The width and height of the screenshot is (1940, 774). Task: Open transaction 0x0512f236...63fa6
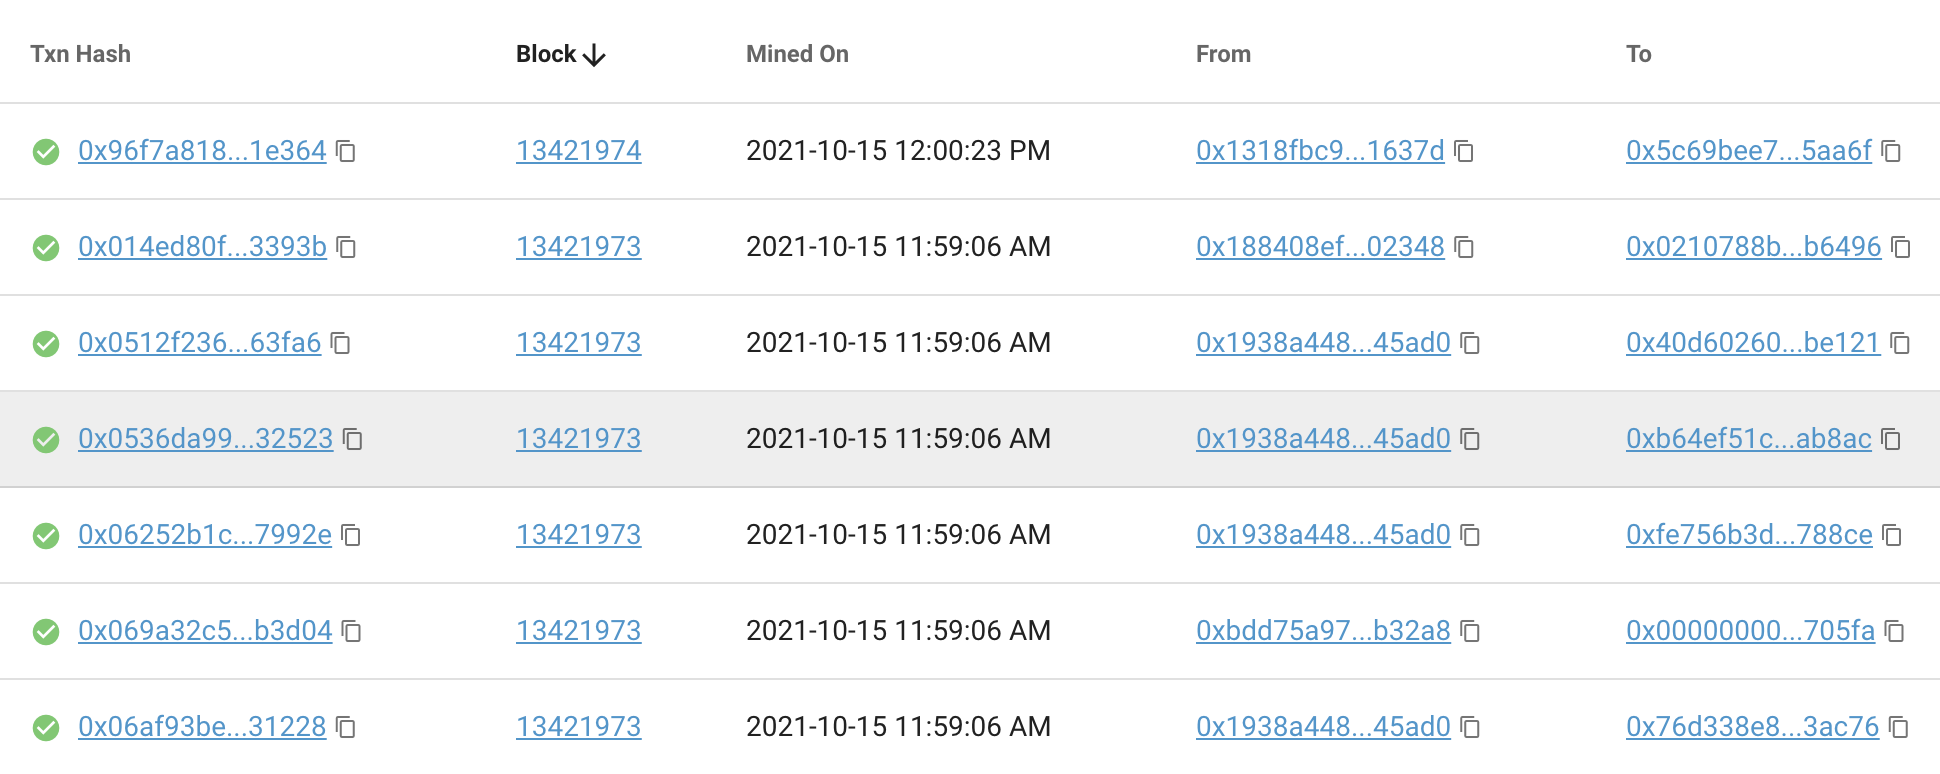pos(200,343)
